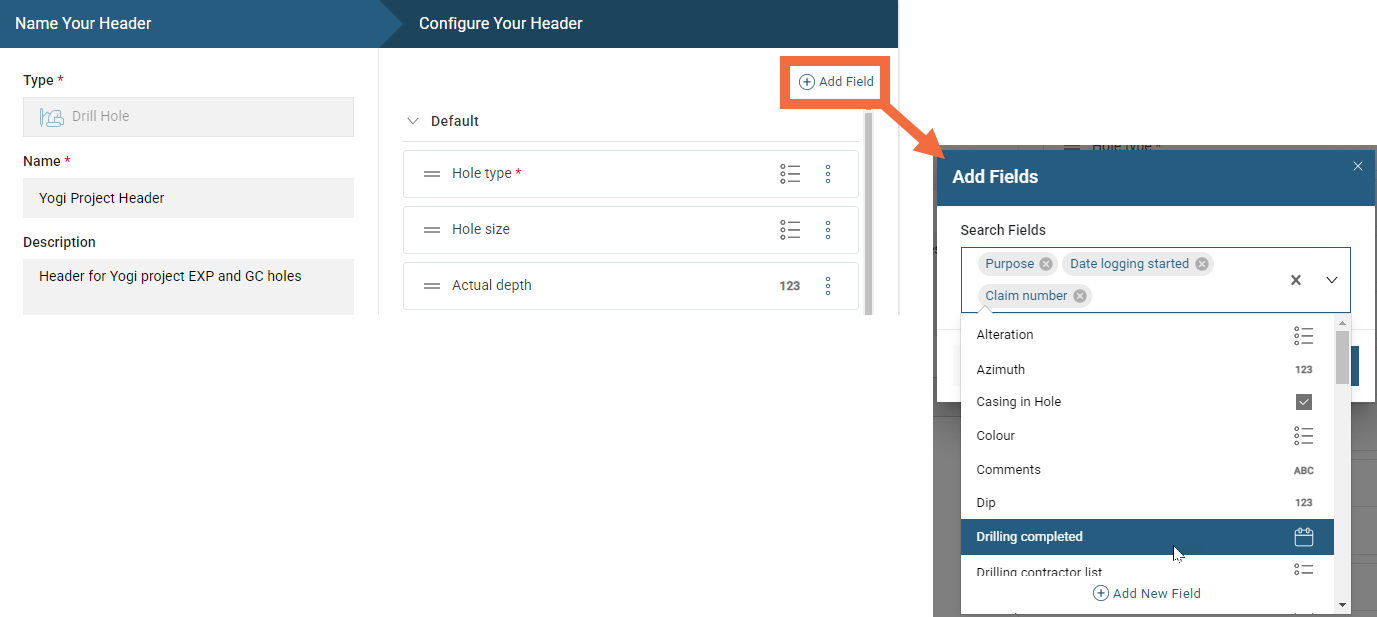Click calendar icon next to Drilling completed
1377x617 pixels.
(x=1303, y=537)
